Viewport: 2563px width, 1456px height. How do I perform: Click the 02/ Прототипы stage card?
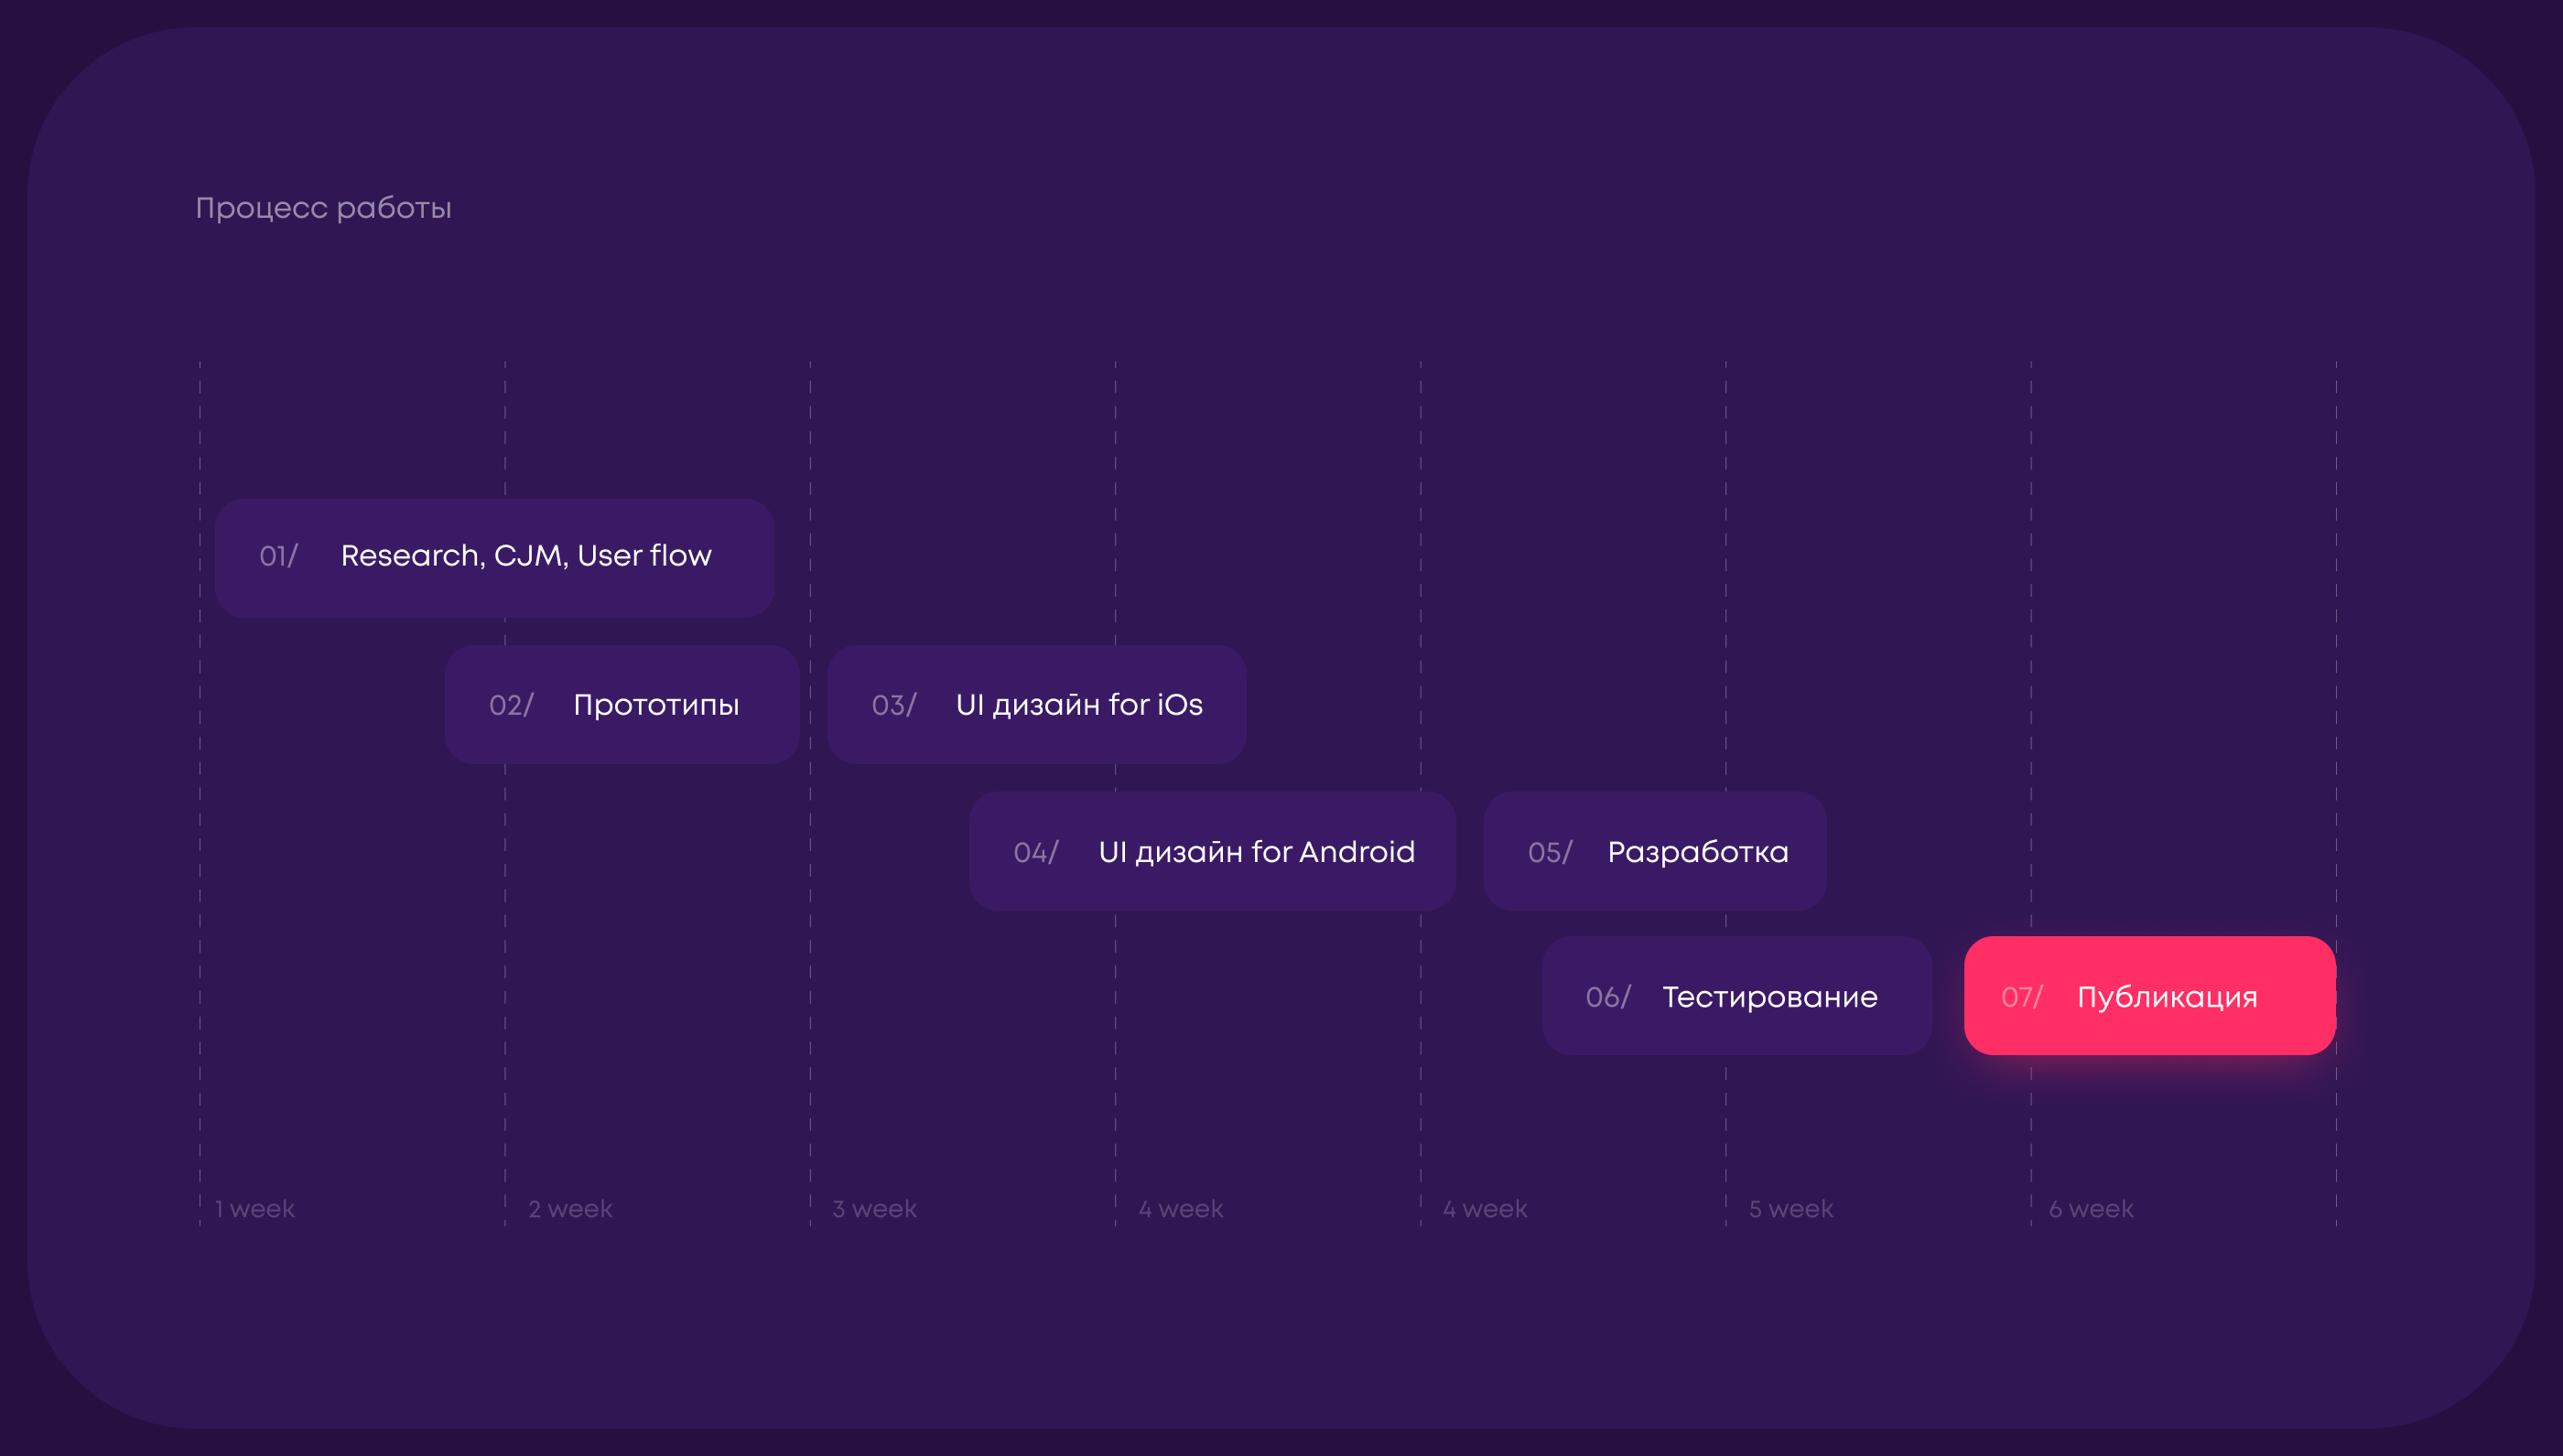pos(622,704)
